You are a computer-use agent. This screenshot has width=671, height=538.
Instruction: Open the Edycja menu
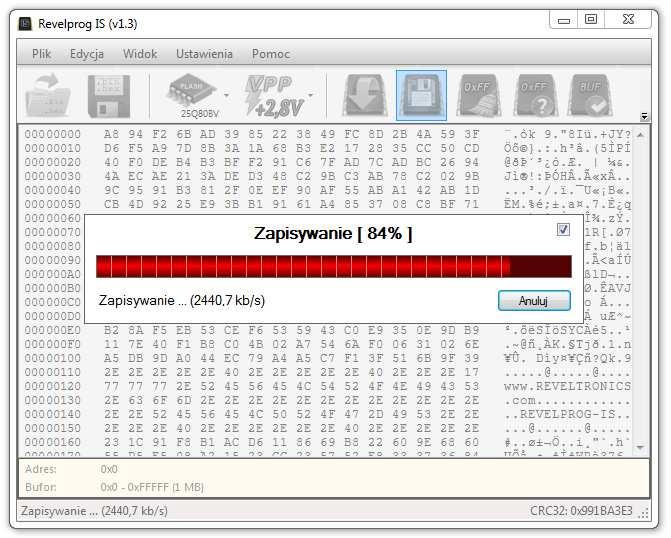coord(87,54)
